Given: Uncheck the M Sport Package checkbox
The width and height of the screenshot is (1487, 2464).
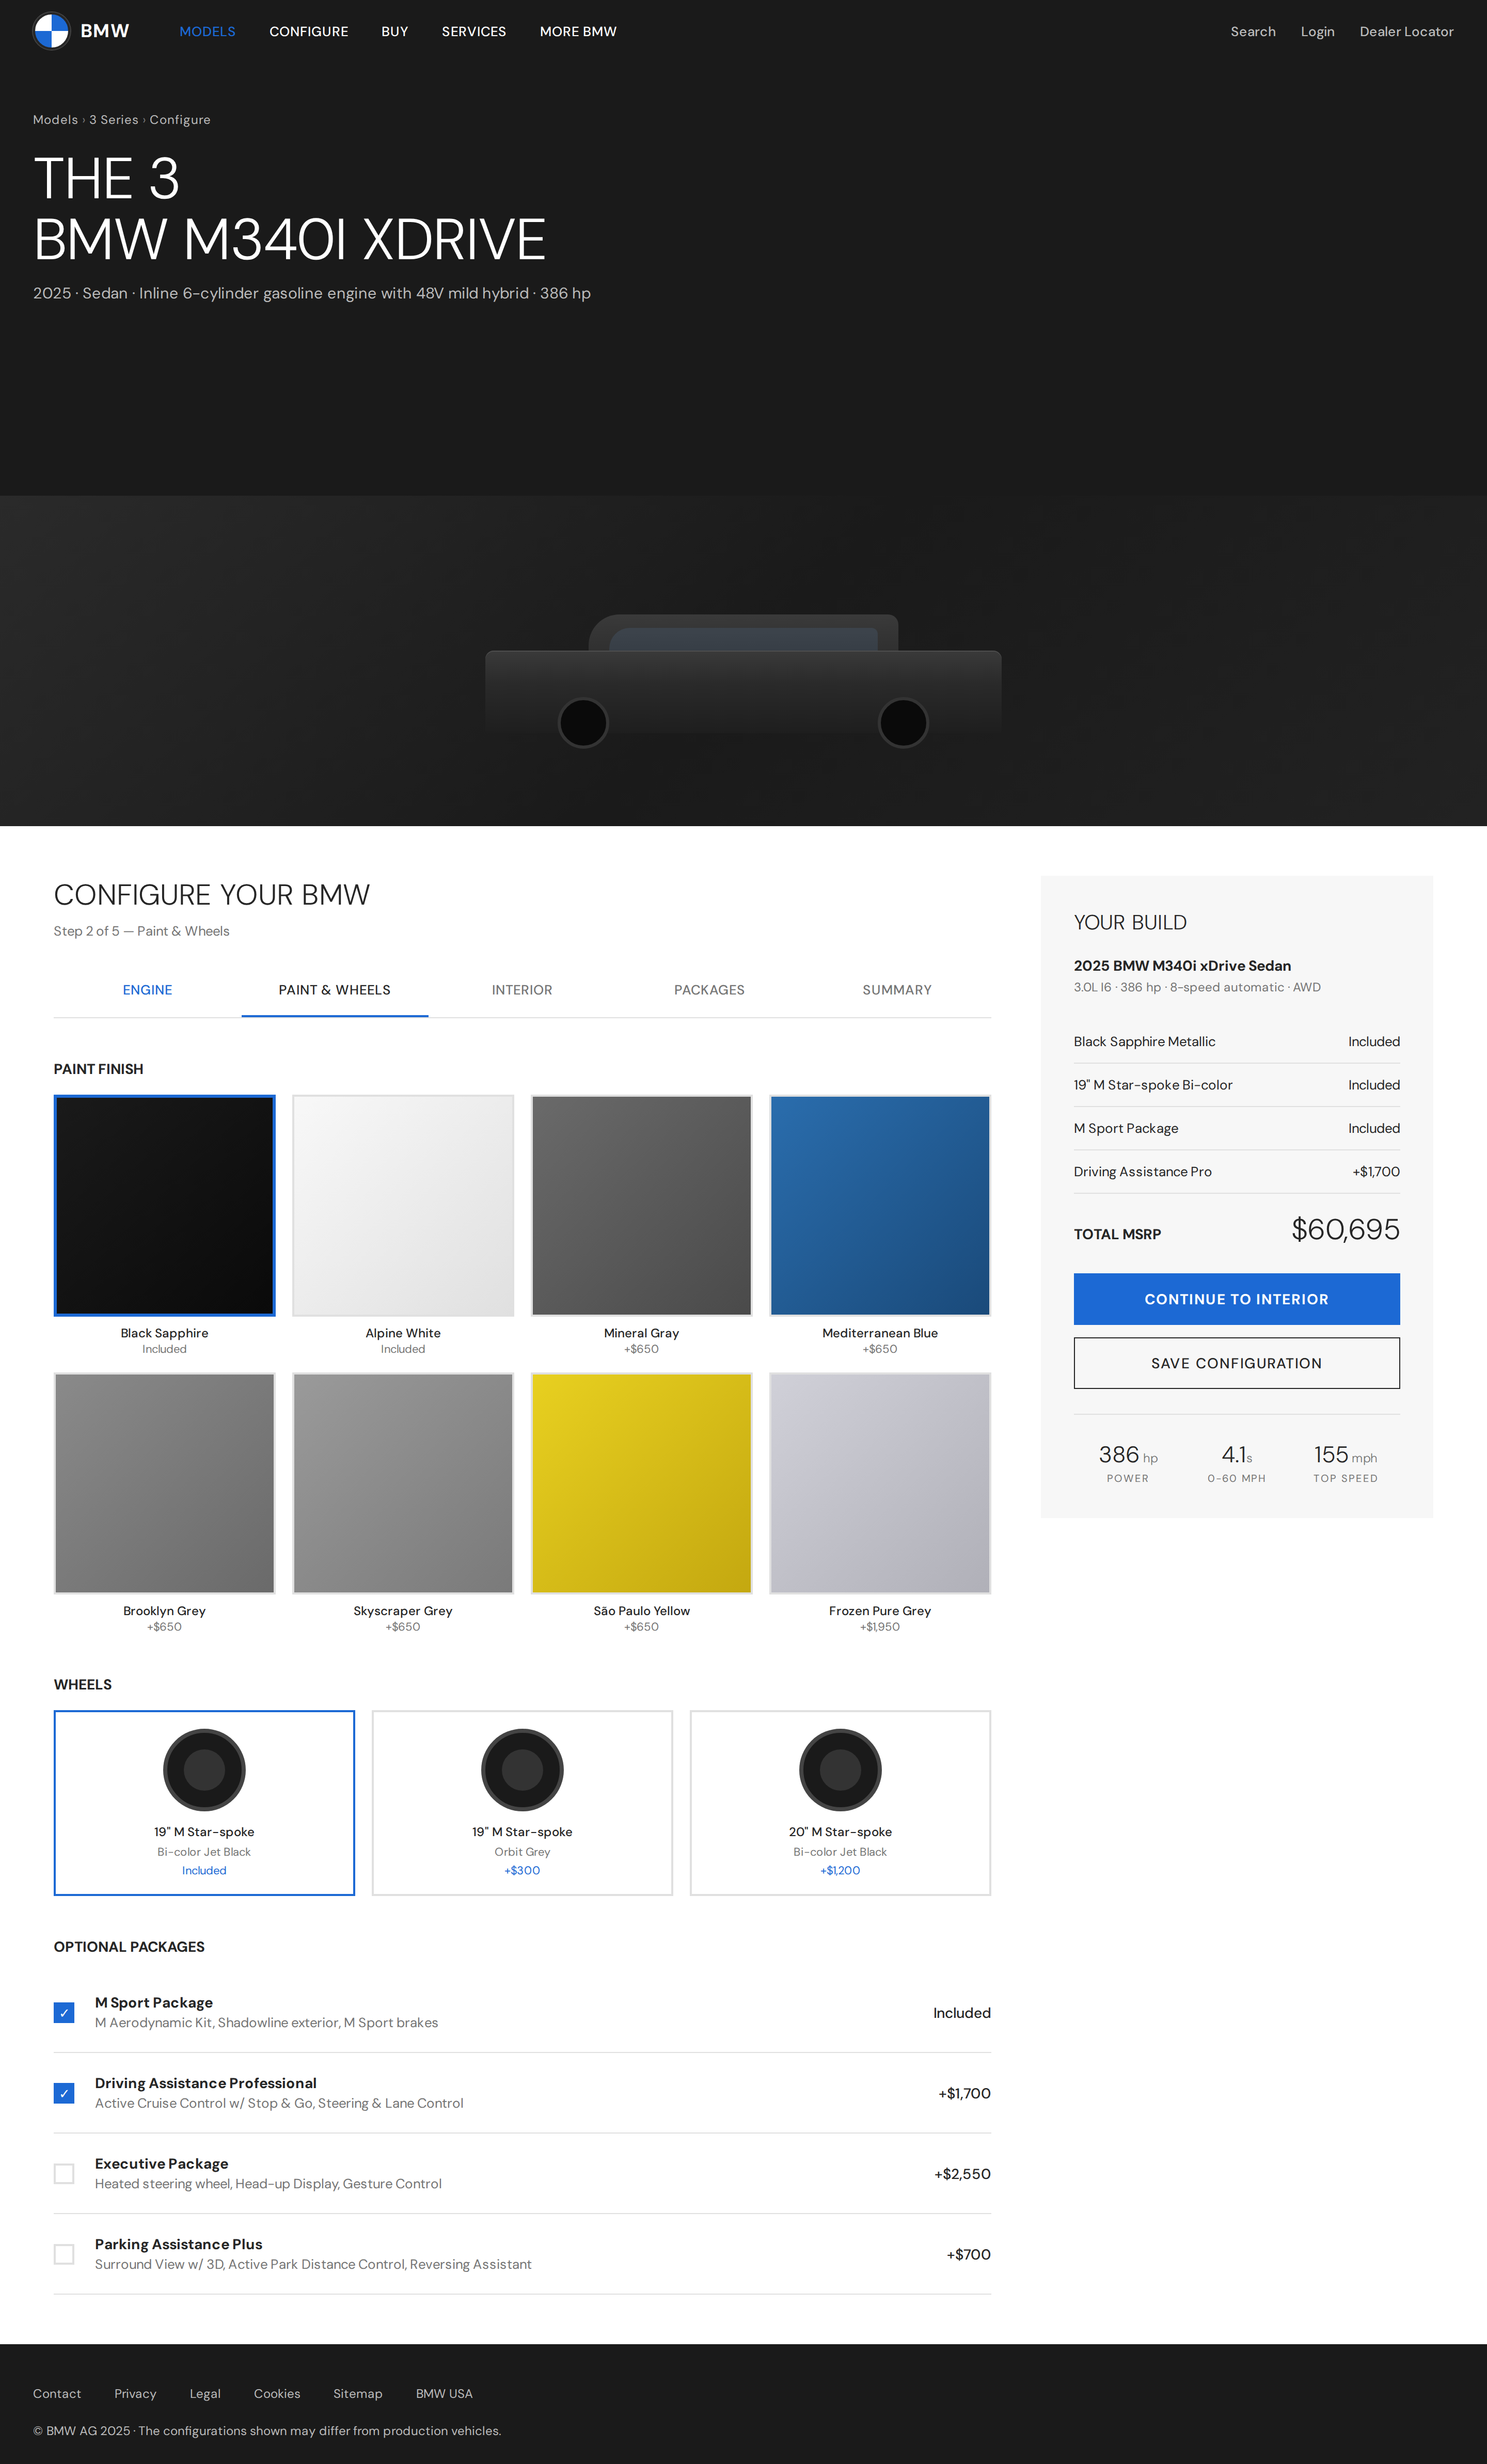Looking at the screenshot, I should [x=64, y=2013].
